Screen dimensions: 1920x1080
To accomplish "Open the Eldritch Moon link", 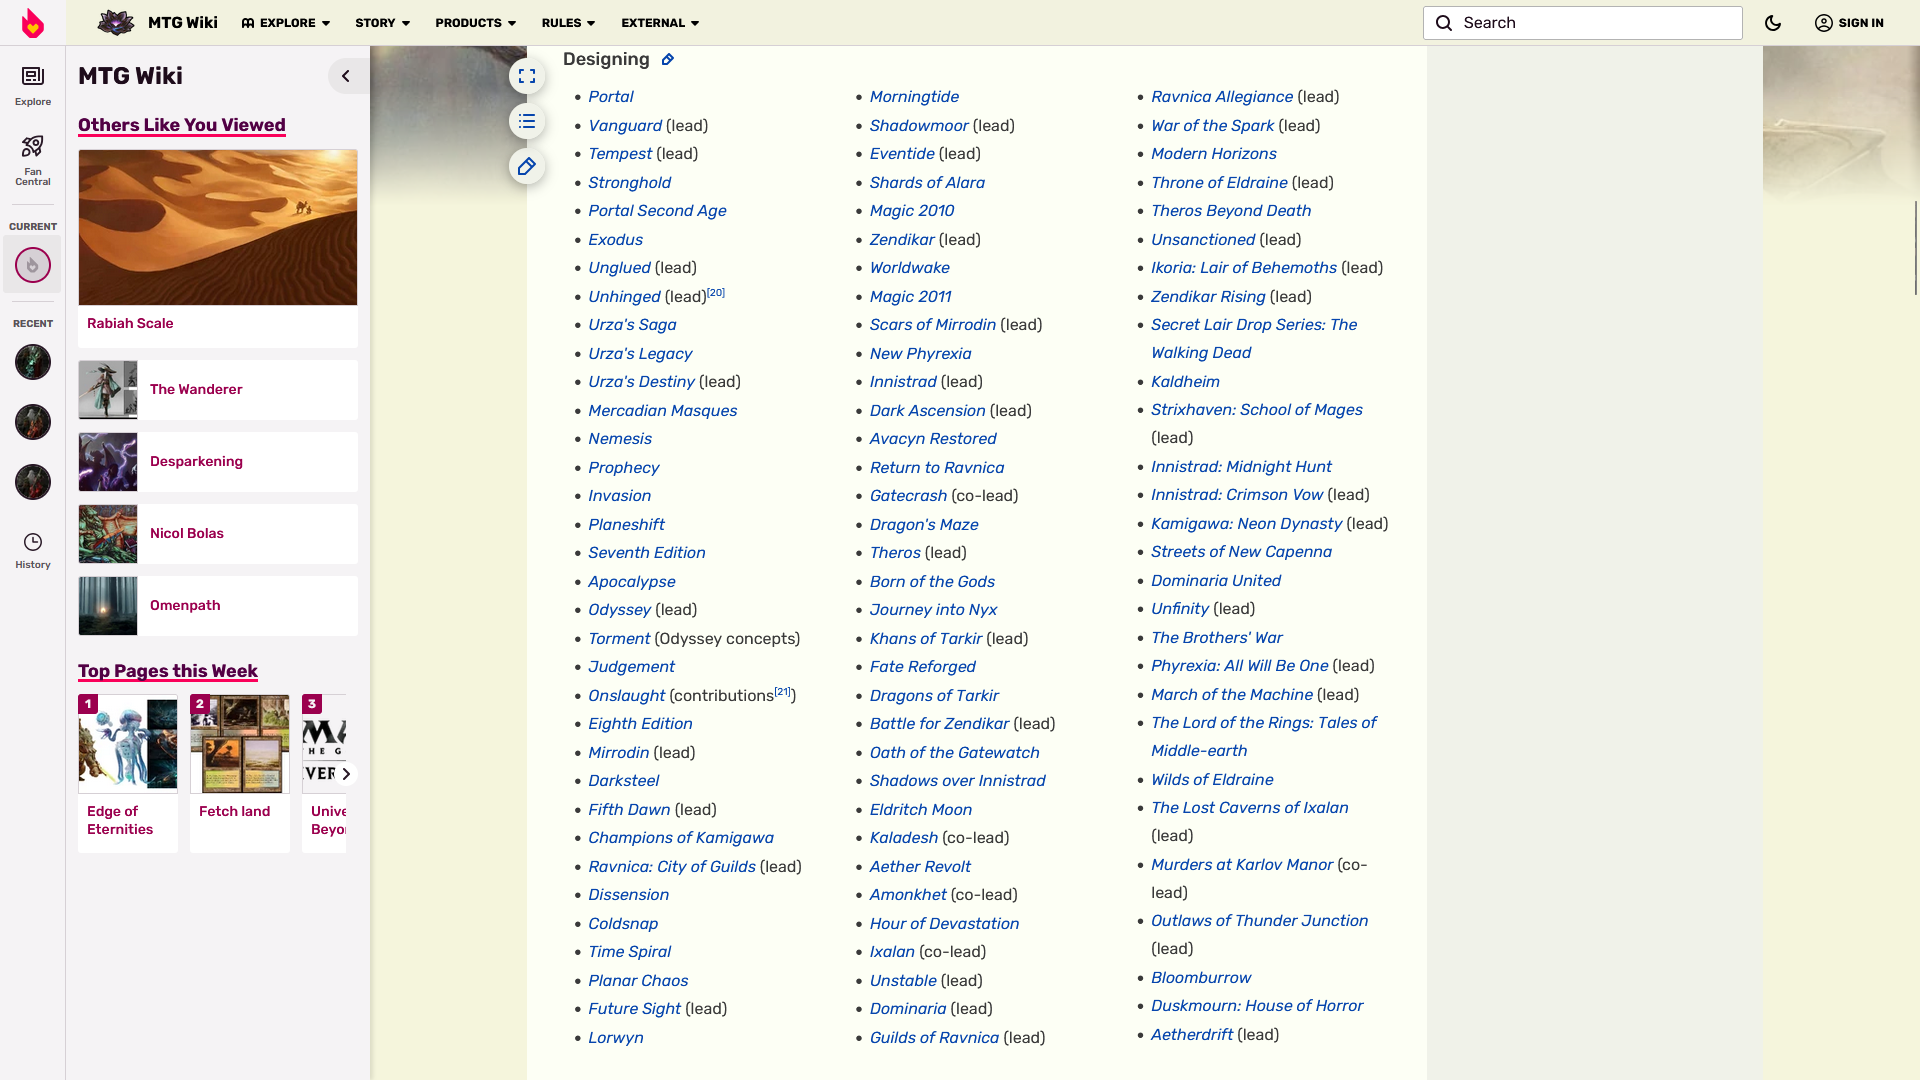I will (921, 810).
